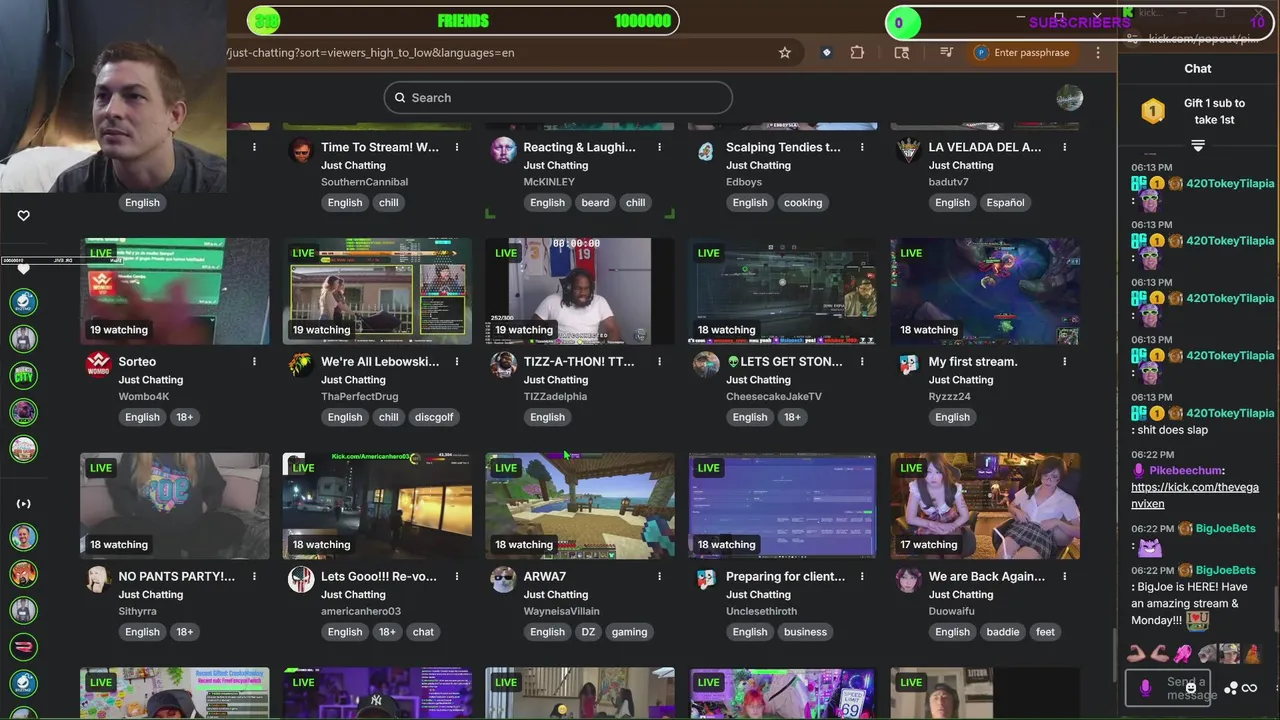Open the ARWA7 Minecraft stream thumbnail
Screen dimensions: 1280x720
(x=580, y=506)
